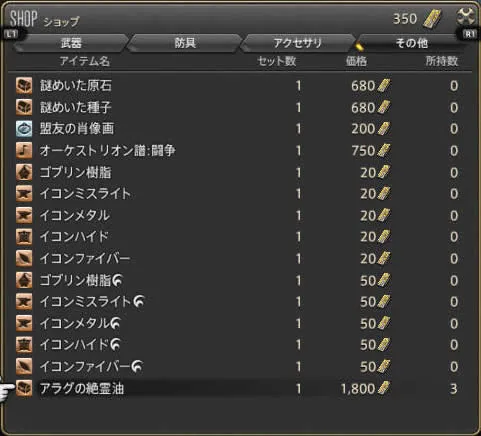This screenshot has width=481, height=436.
Task: Click the 謎めいた種子 item icon
Action: coord(24,107)
